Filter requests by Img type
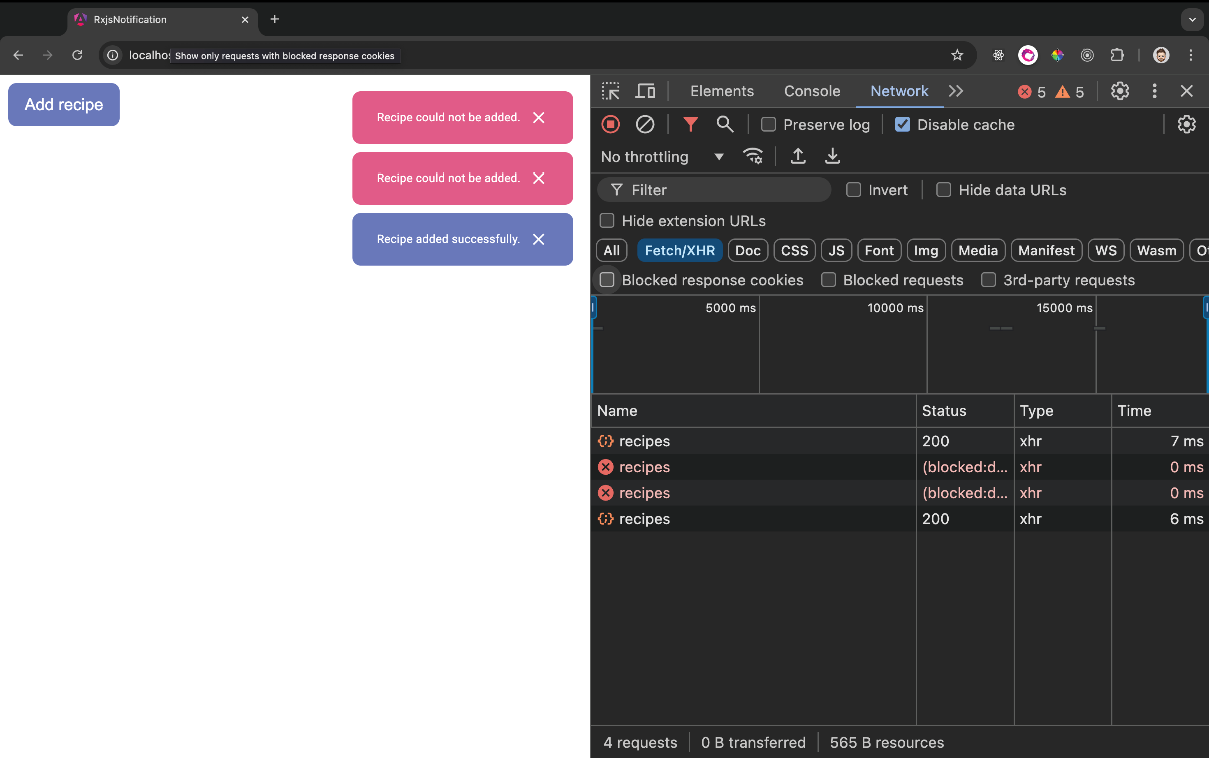Image resolution: width=1209 pixels, height=758 pixels. pyautogui.click(x=926, y=250)
